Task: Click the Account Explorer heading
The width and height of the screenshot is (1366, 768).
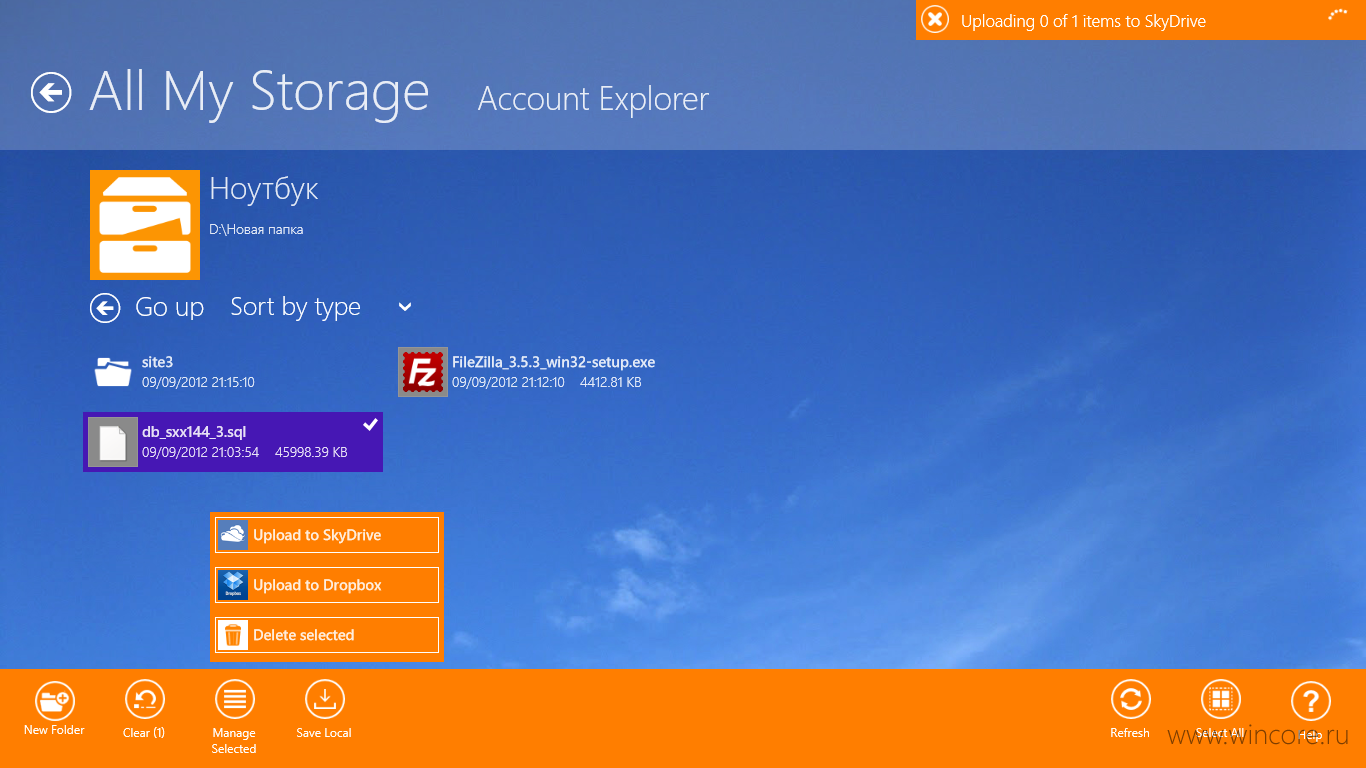Action: (x=593, y=99)
